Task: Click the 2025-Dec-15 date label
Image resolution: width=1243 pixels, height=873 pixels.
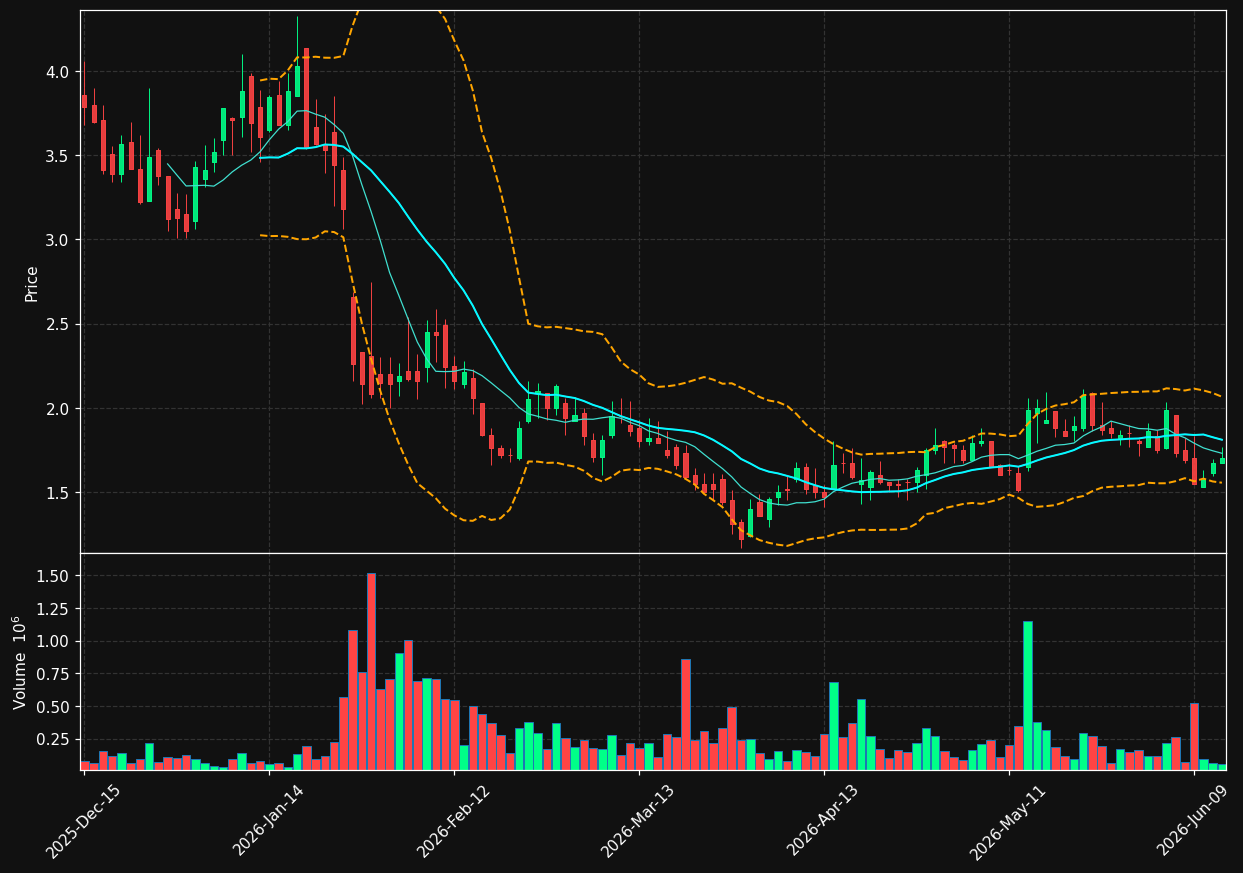Action: [x=82, y=820]
